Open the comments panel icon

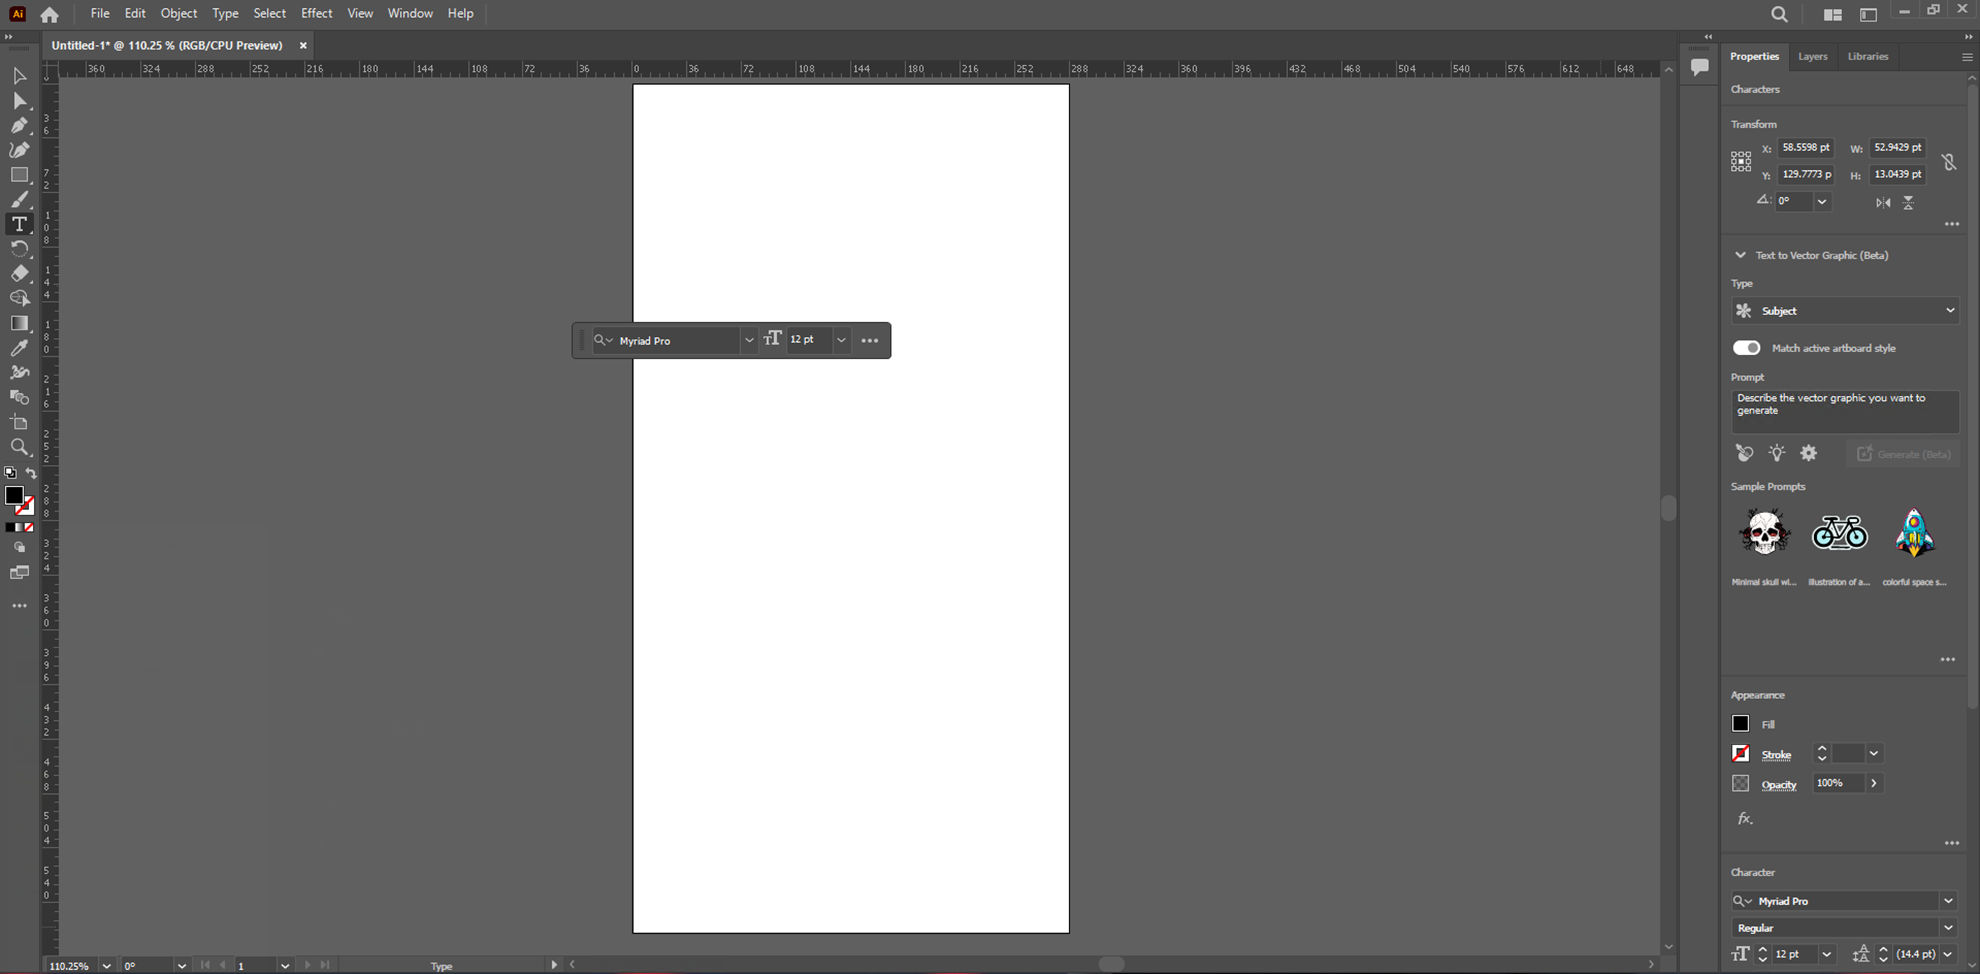[x=1699, y=67]
